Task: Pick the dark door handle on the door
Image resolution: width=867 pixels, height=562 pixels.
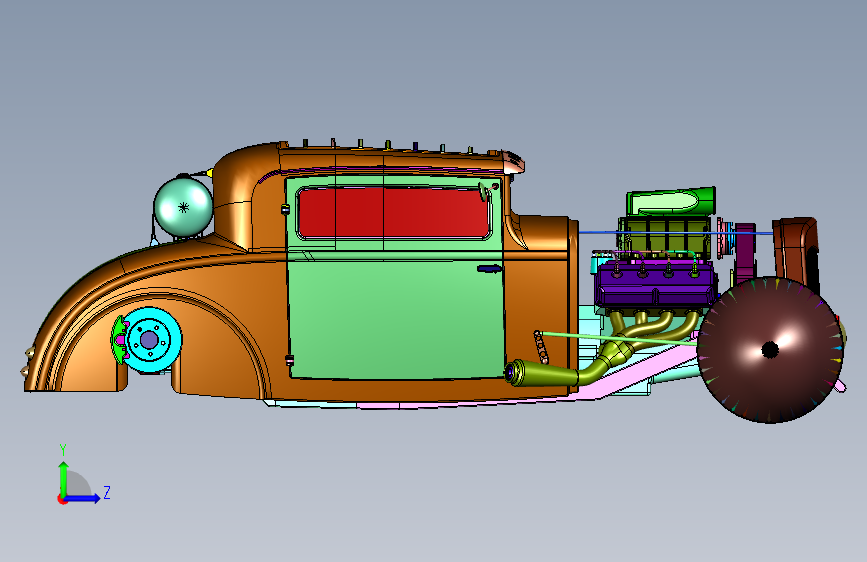Action: coord(489,269)
